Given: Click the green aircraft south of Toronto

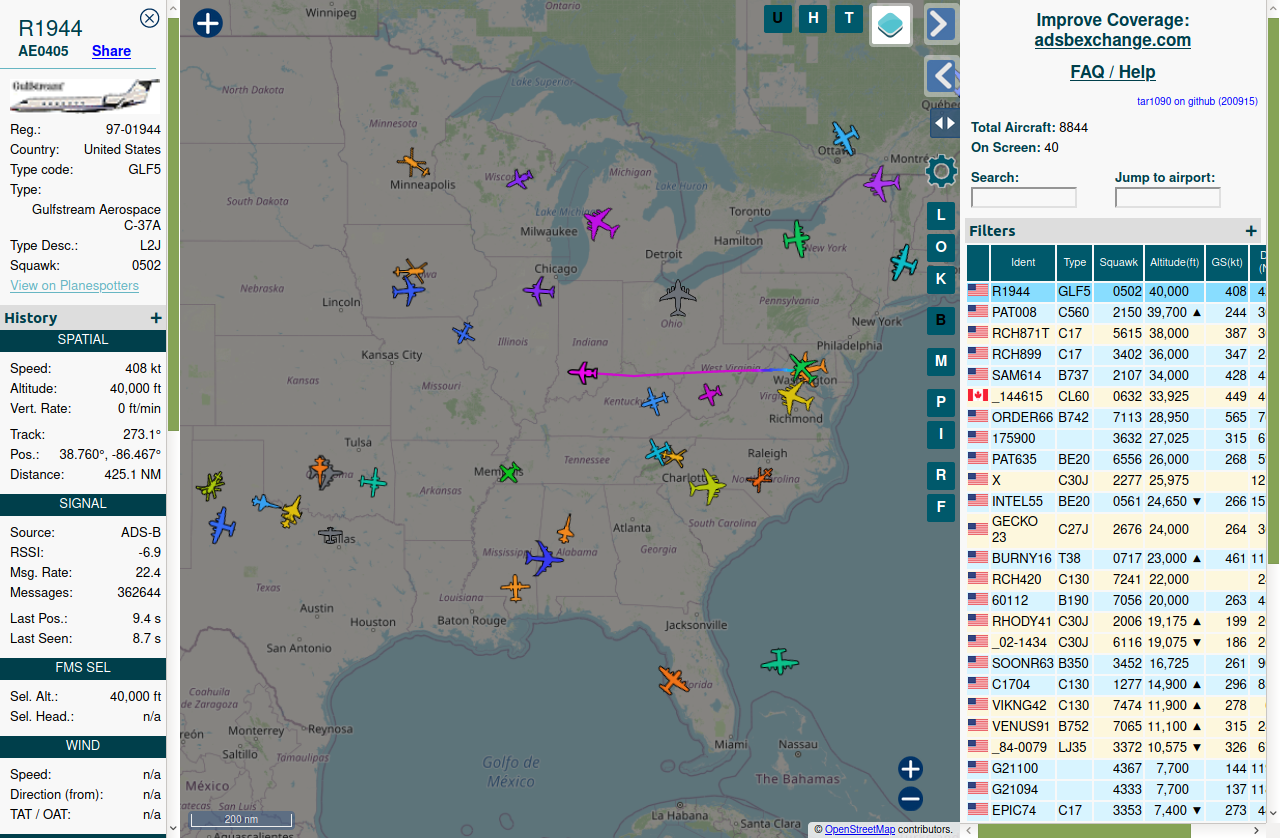Looking at the screenshot, I should [797, 238].
